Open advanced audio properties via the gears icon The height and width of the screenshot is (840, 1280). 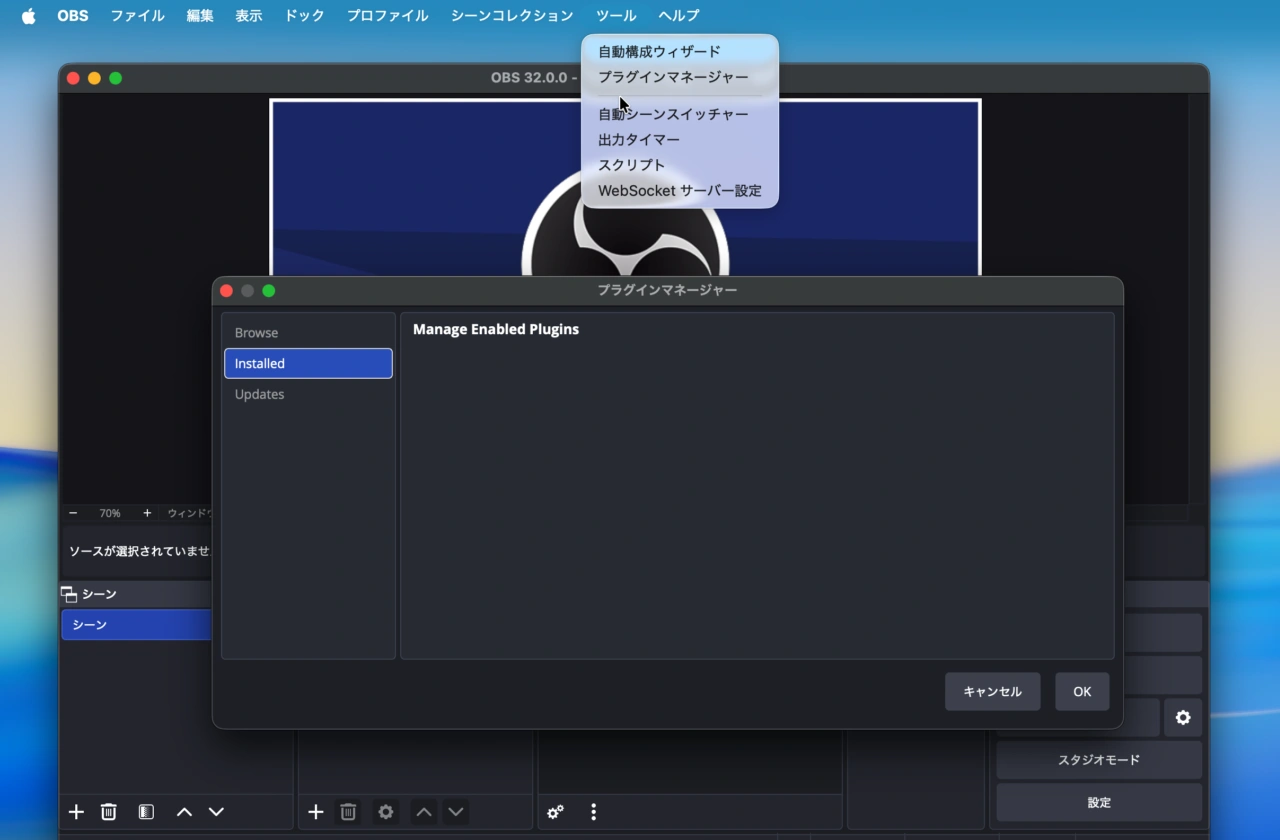tap(555, 813)
